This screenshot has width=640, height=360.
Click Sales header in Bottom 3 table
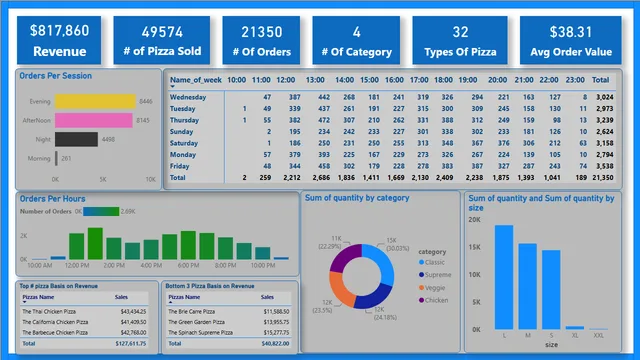click(x=267, y=297)
